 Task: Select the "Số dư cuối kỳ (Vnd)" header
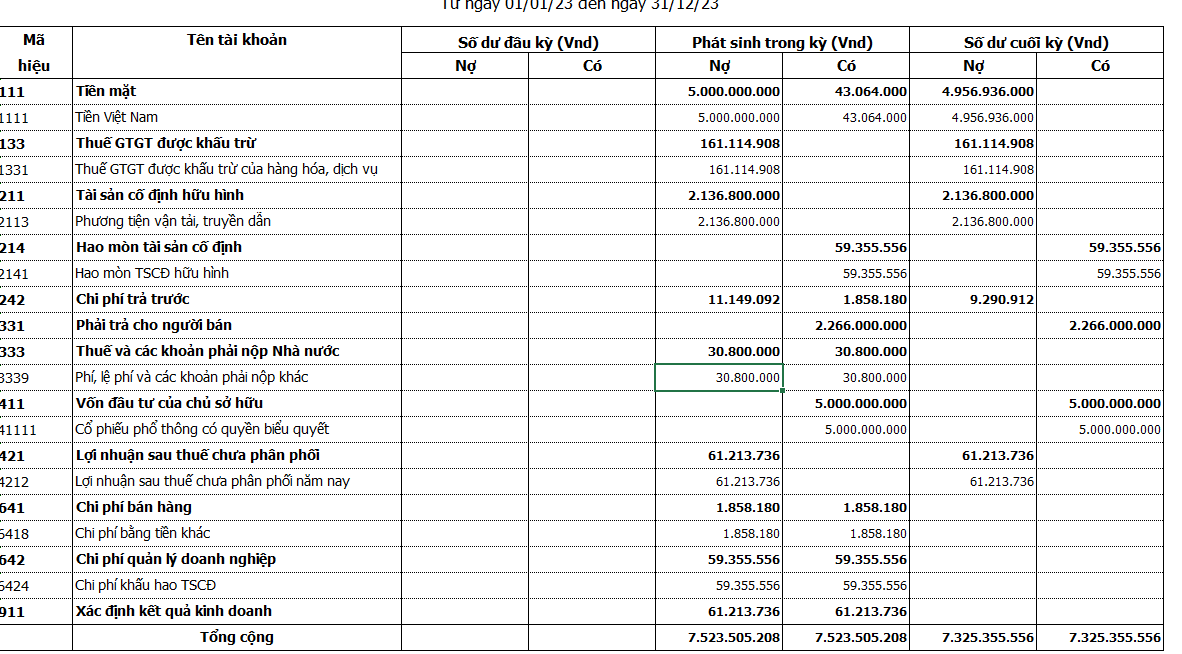1036,42
